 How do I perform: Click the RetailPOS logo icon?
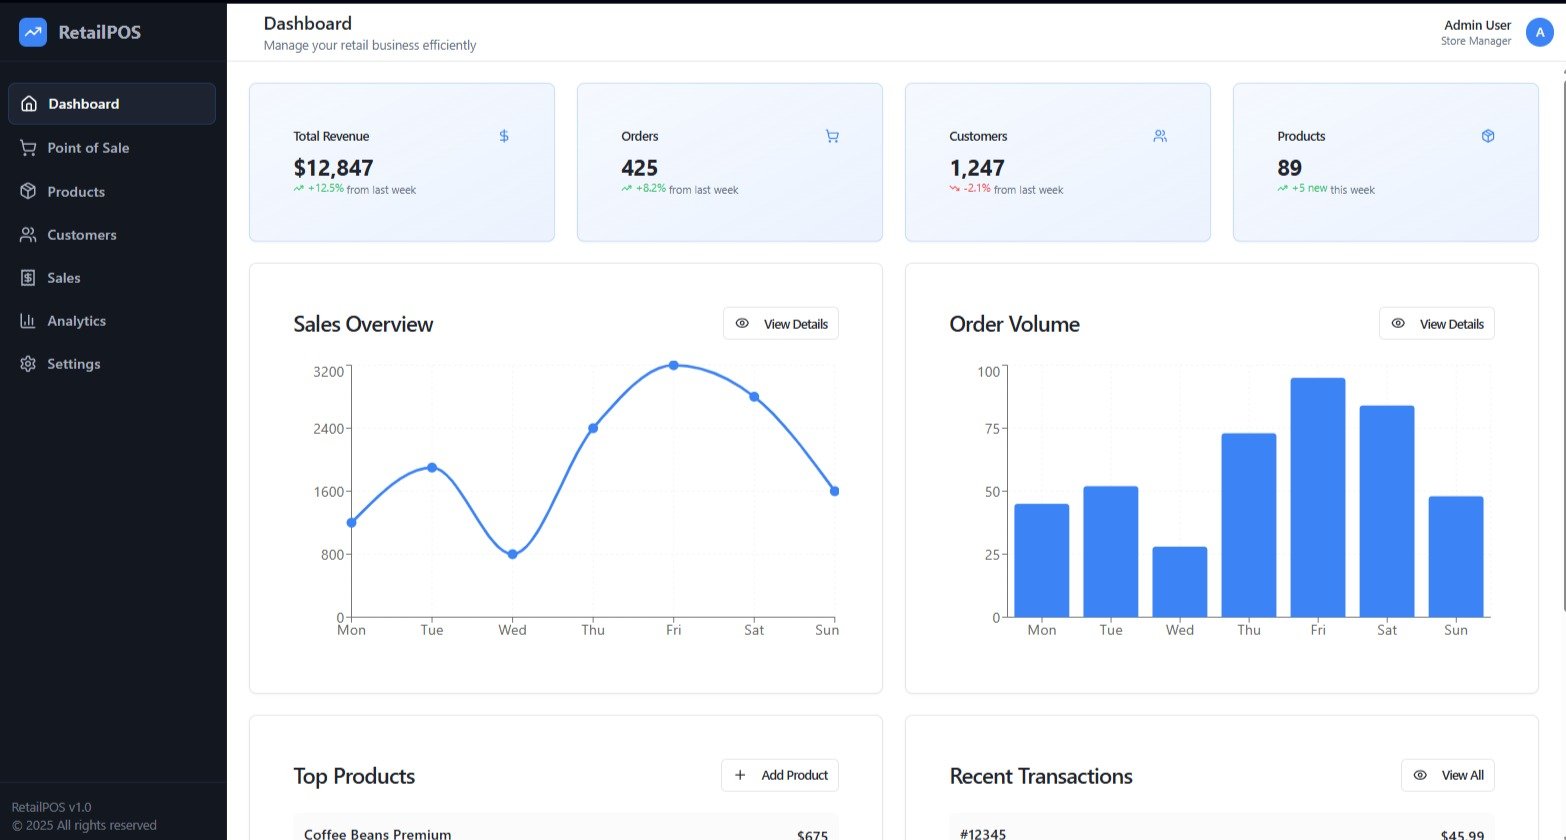click(x=33, y=32)
